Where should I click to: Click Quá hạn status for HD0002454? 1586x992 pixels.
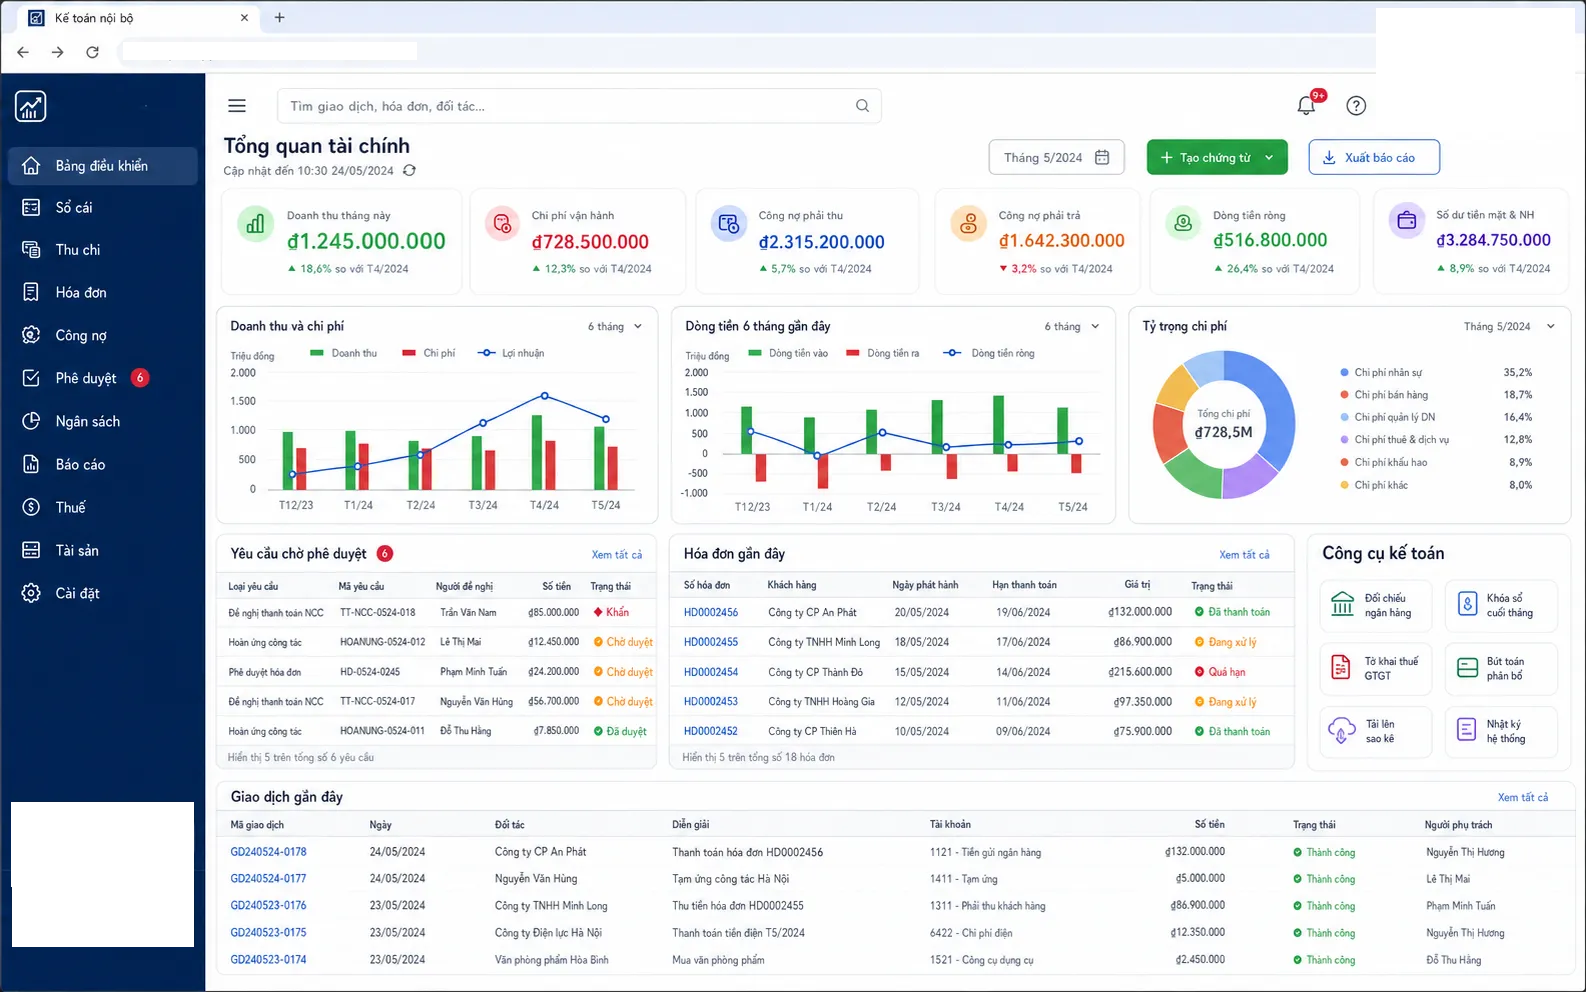click(x=1220, y=672)
